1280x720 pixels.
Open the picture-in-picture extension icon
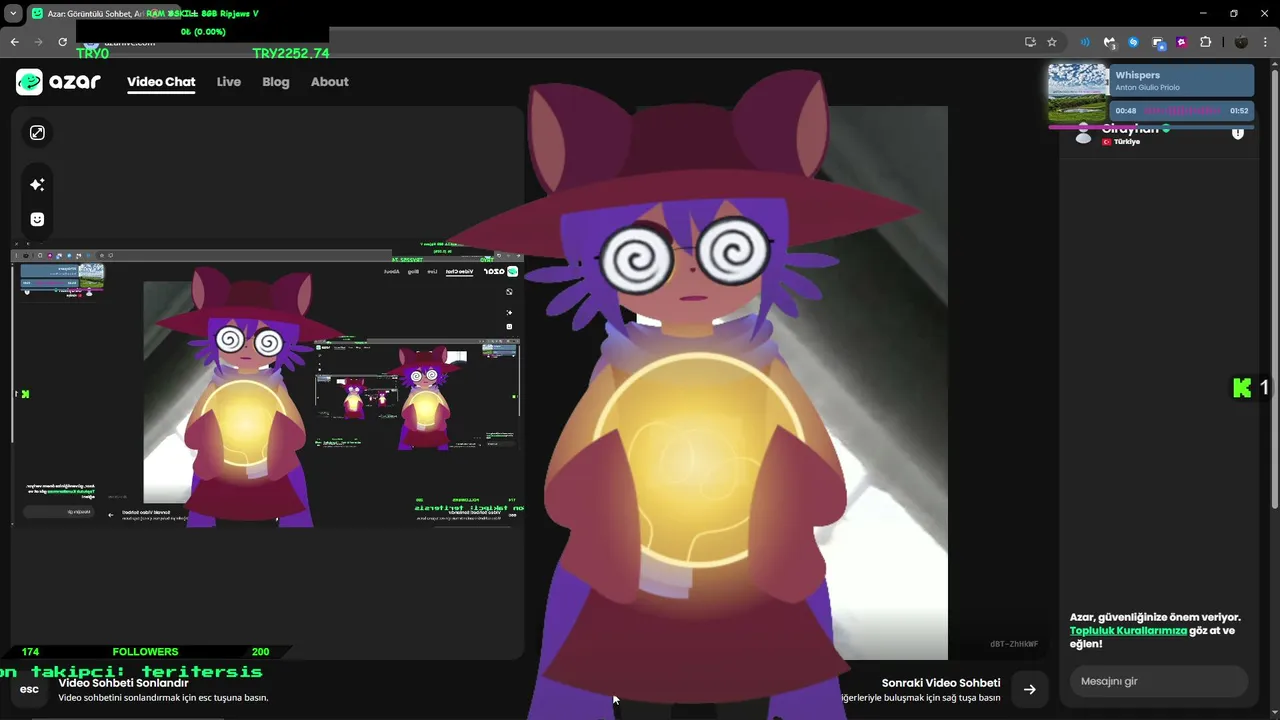click(x=1158, y=42)
